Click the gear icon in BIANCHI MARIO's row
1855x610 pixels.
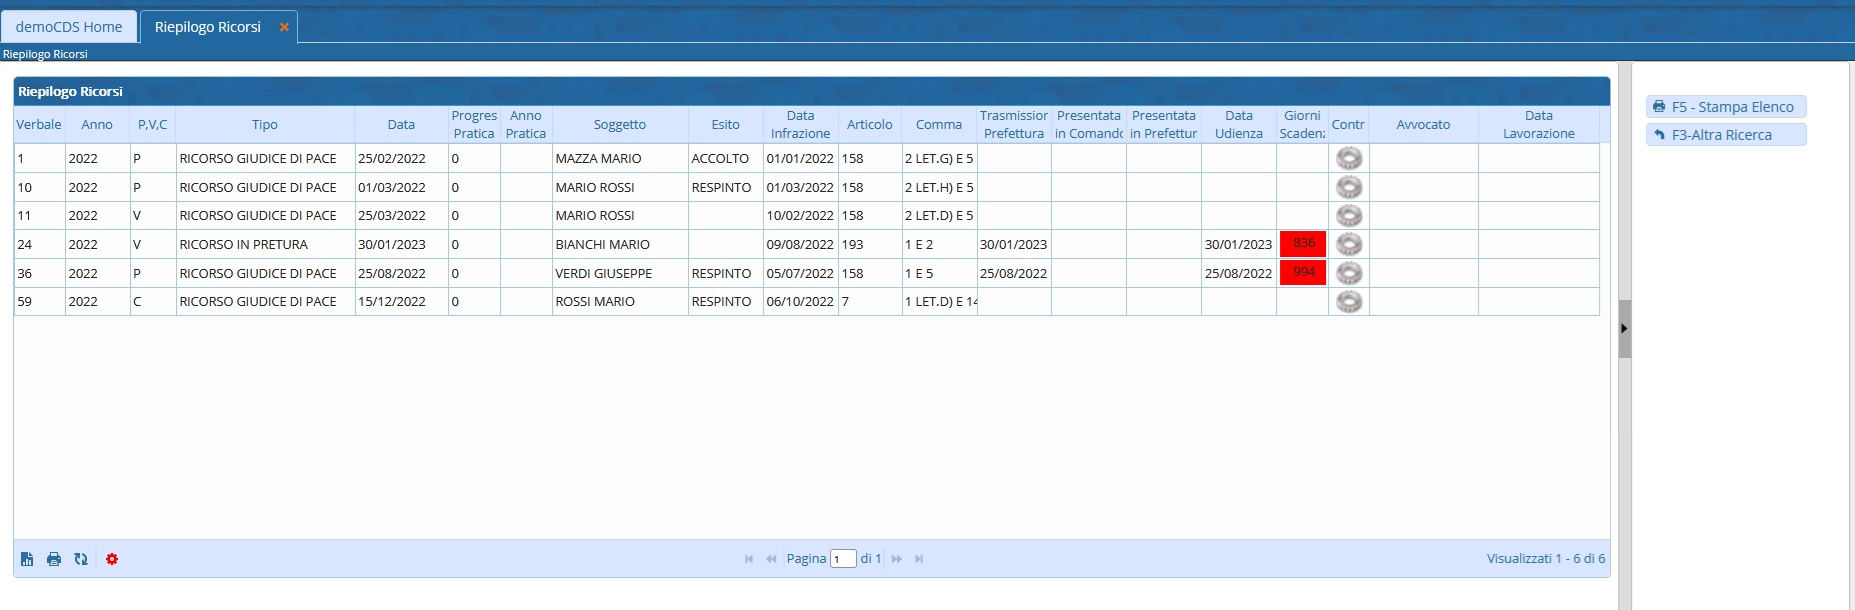point(1349,244)
